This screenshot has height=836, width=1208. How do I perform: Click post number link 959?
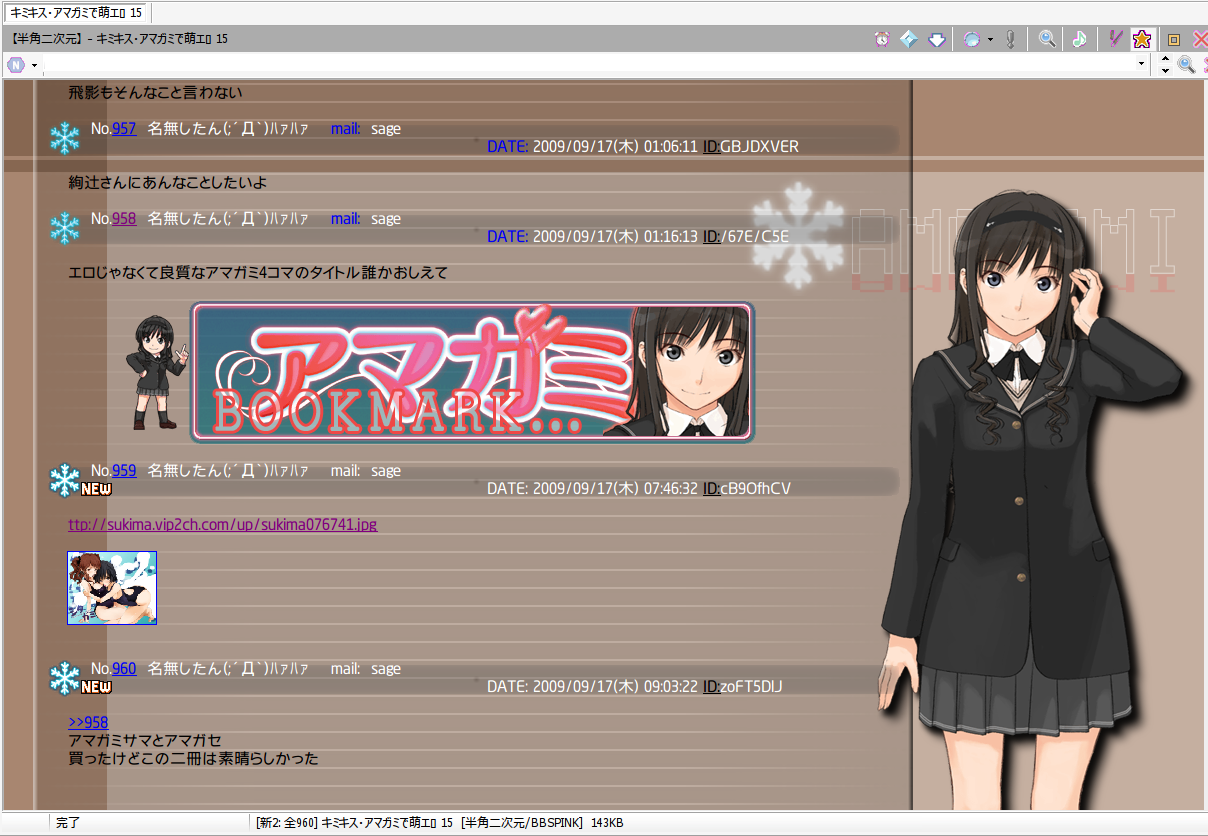tap(124, 471)
